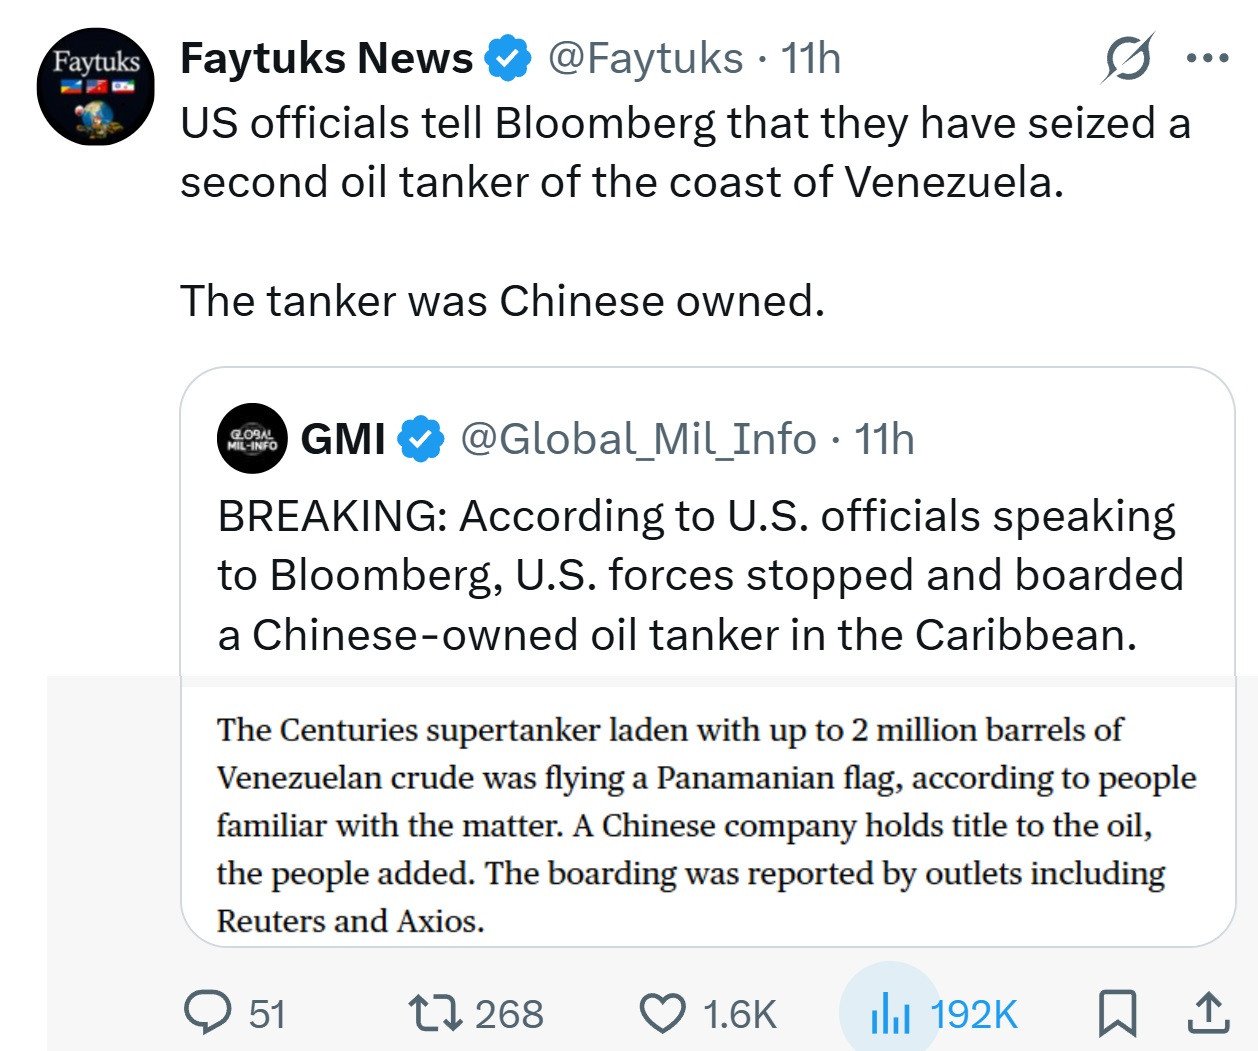Repost the tweet with the retweet icon
1258x1051 pixels.
pos(436,1012)
